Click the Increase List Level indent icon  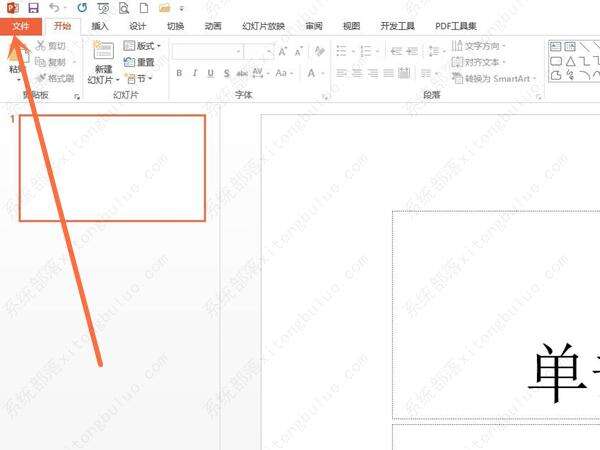click(412, 51)
